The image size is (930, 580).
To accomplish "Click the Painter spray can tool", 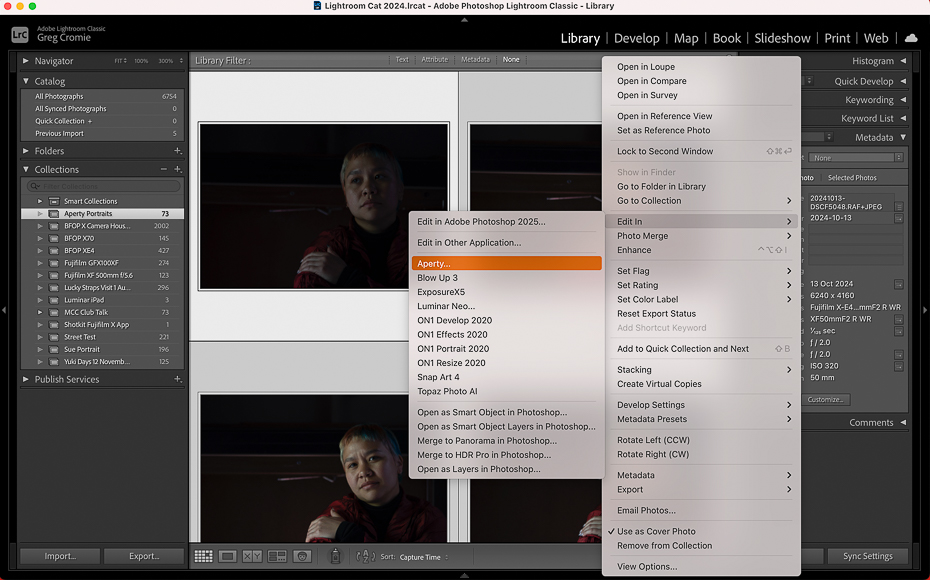I will pyautogui.click(x=336, y=556).
